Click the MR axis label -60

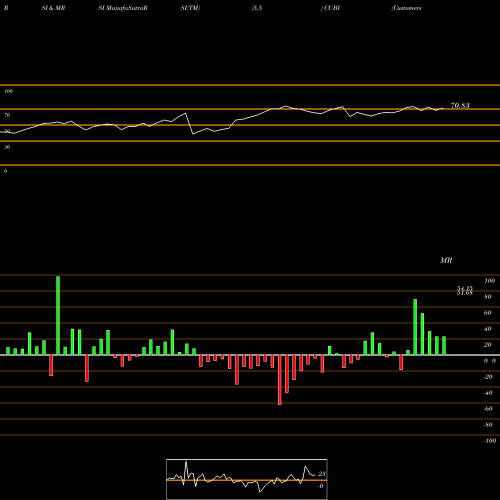(488, 409)
